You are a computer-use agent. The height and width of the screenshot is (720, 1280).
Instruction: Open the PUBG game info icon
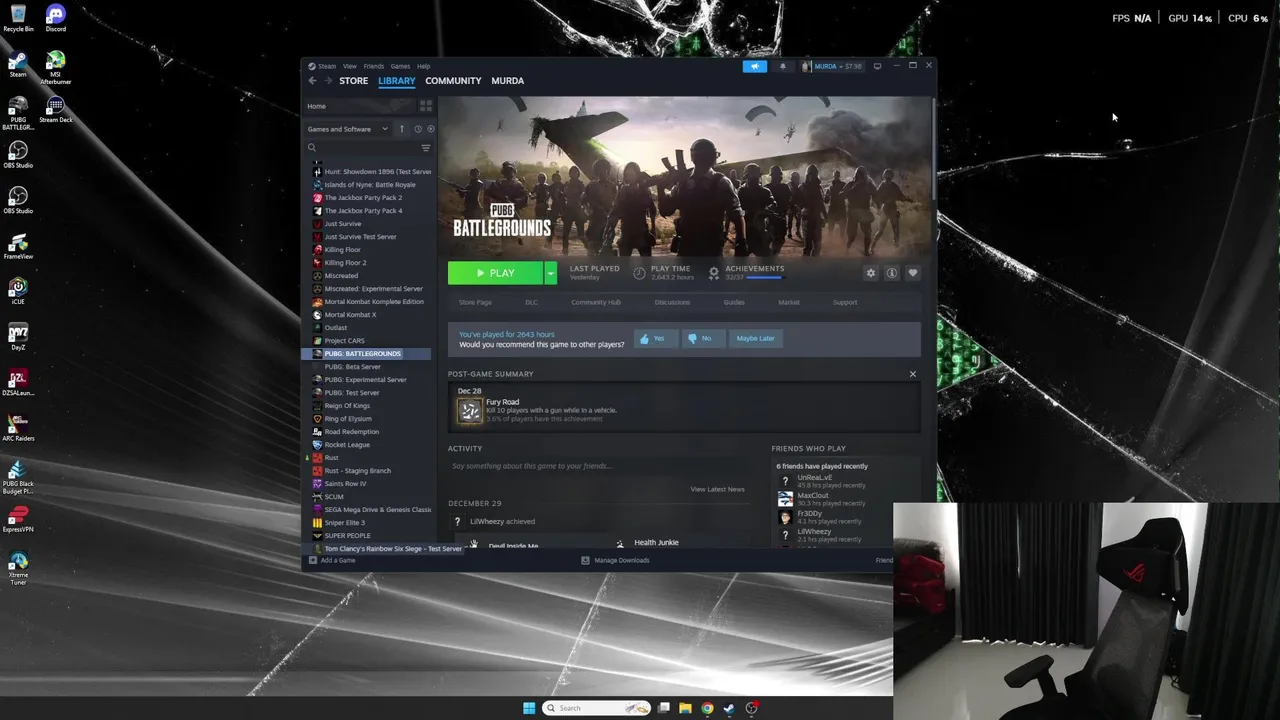coord(891,273)
